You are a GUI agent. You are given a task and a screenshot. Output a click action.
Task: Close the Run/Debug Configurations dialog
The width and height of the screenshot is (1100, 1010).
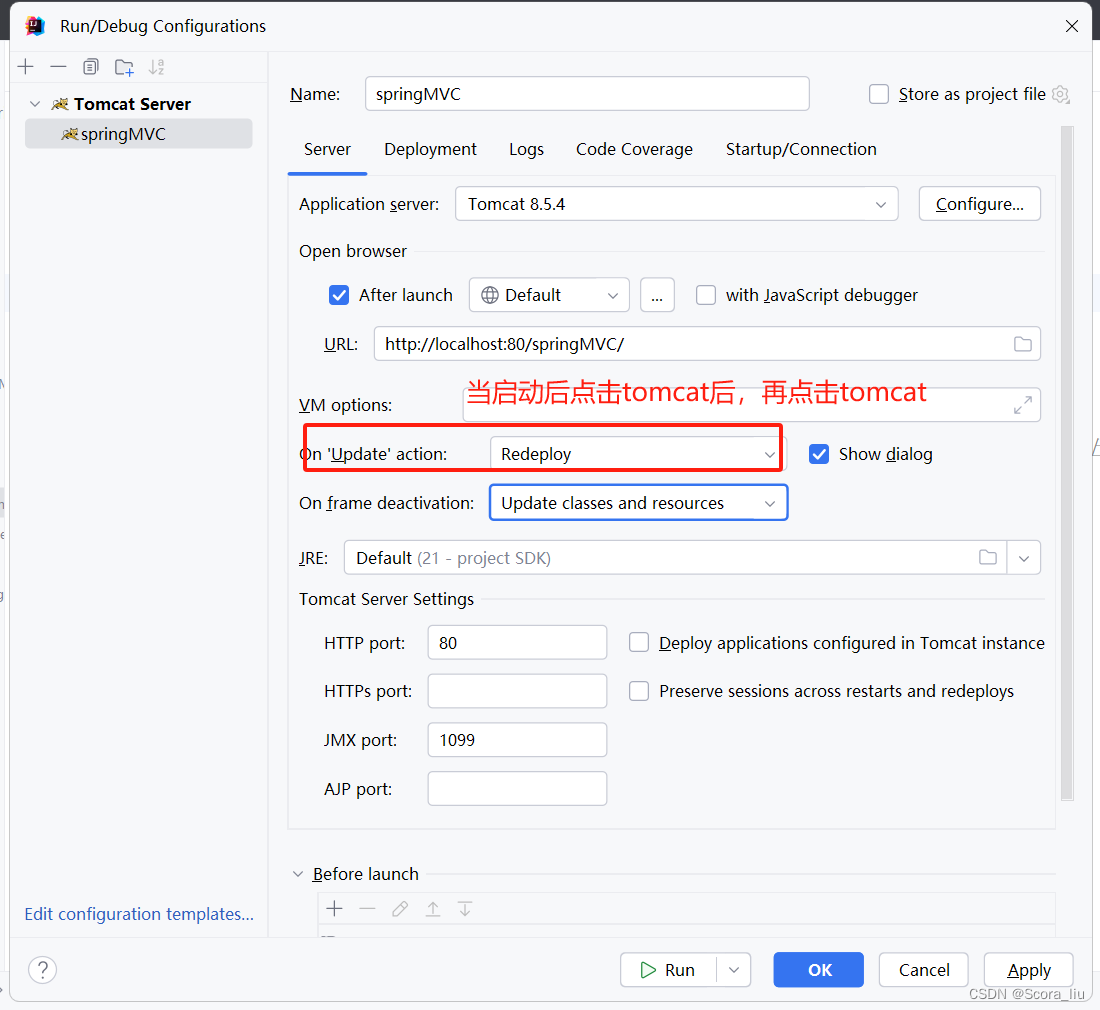point(1071,26)
